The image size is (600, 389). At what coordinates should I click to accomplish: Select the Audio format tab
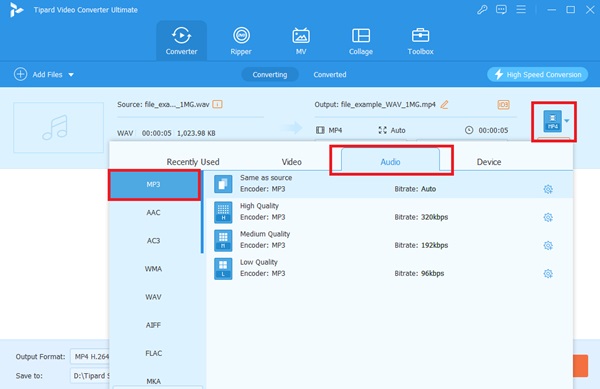pyautogui.click(x=390, y=161)
